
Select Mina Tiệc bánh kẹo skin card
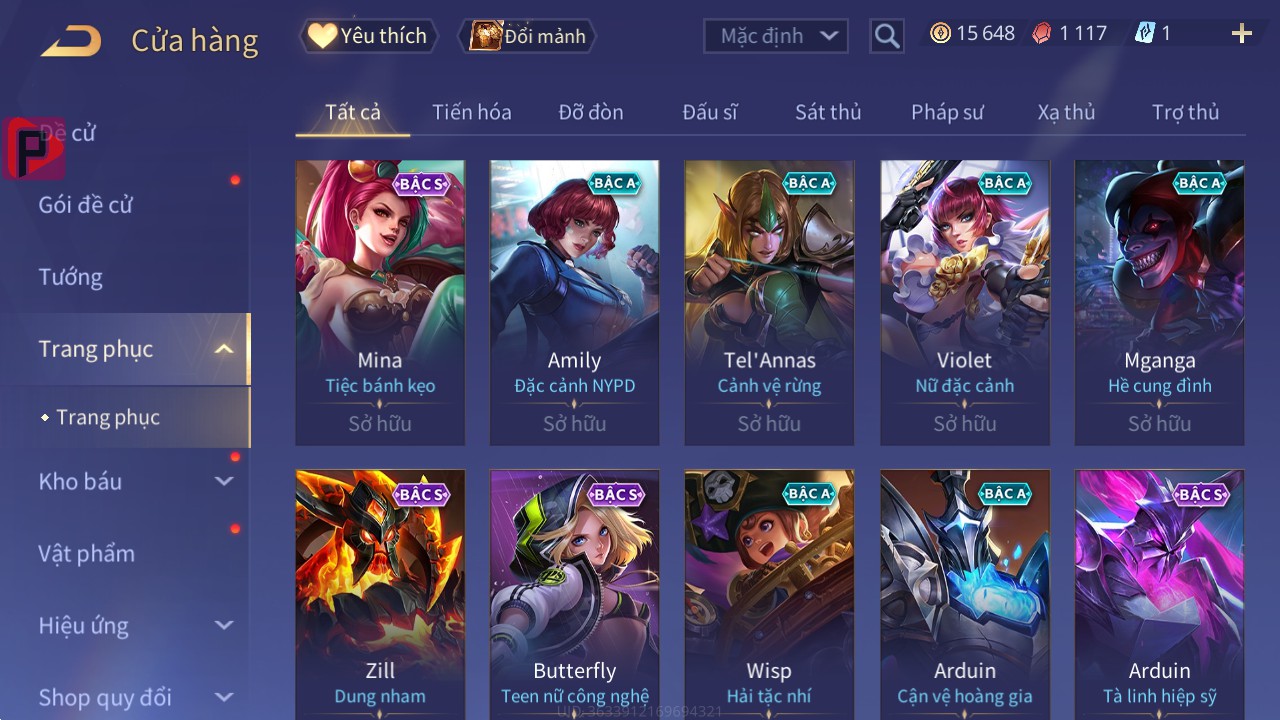[x=380, y=302]
